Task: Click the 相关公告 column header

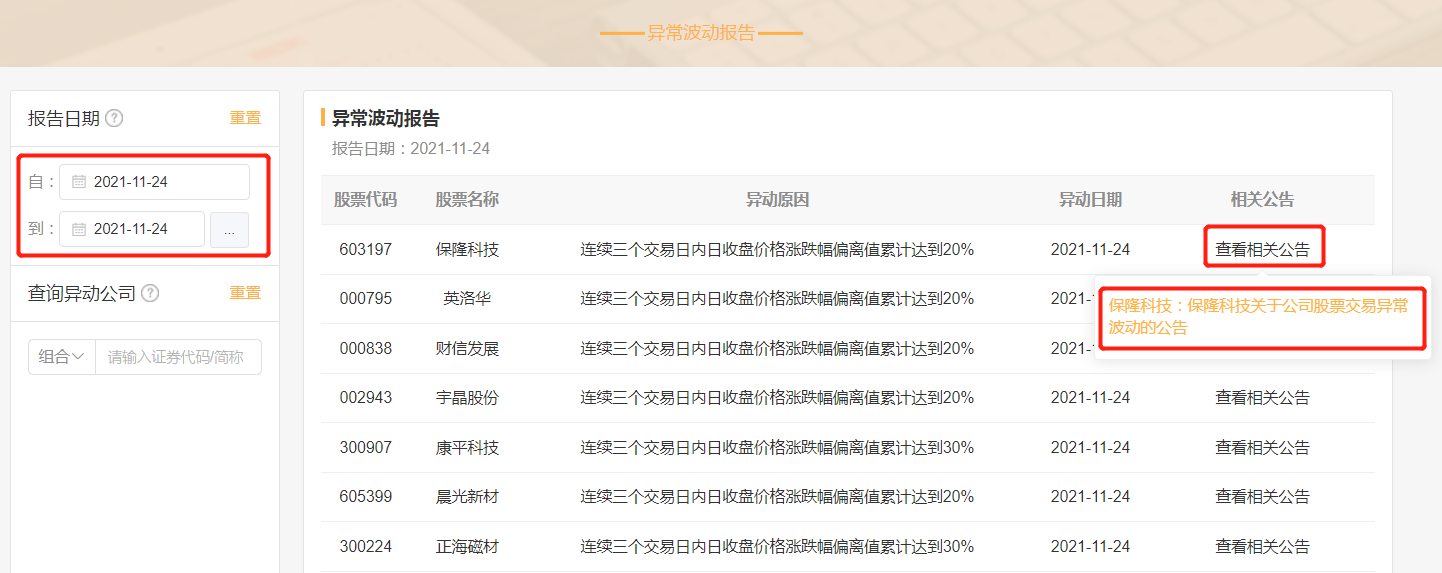Action: click(1262, 200)
